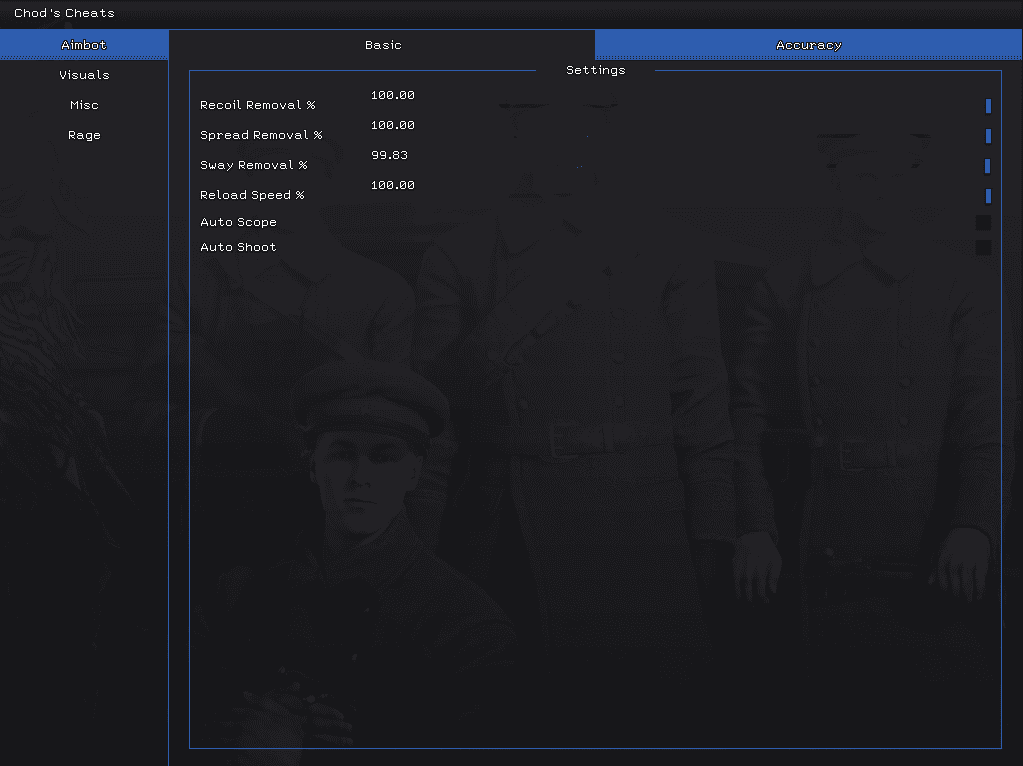Viewport: 1023px width, 766px height.
Task: Click the Spread Removal 100.00 value
Action: (x=393, y=125)
